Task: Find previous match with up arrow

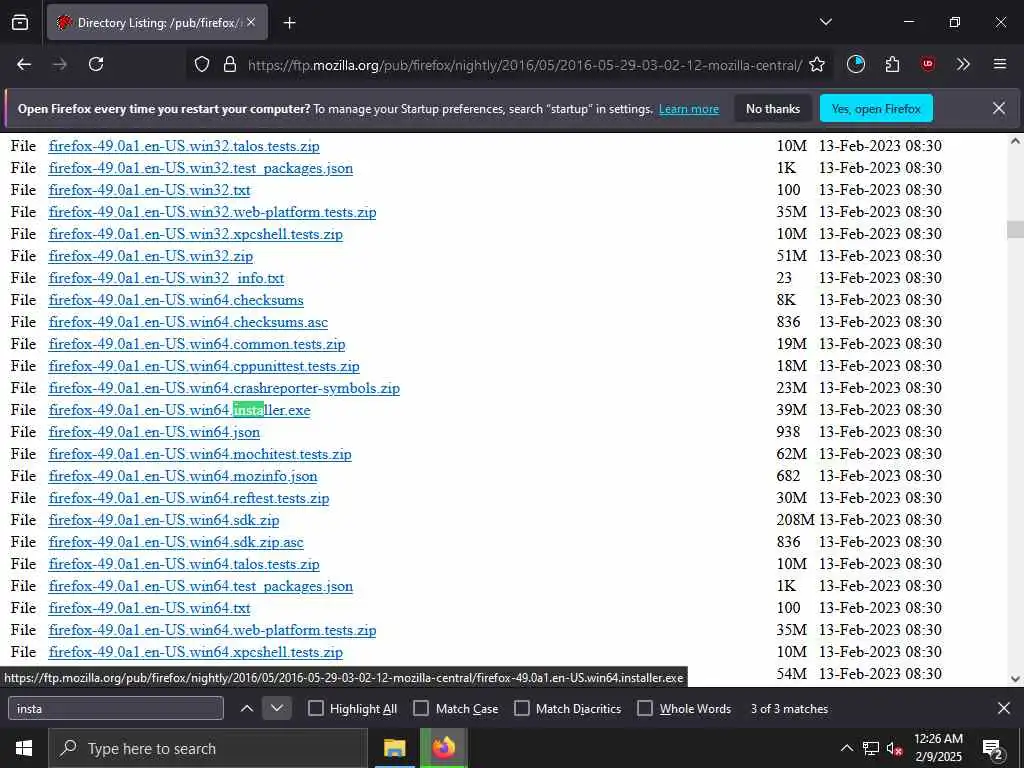Action: 247,708
